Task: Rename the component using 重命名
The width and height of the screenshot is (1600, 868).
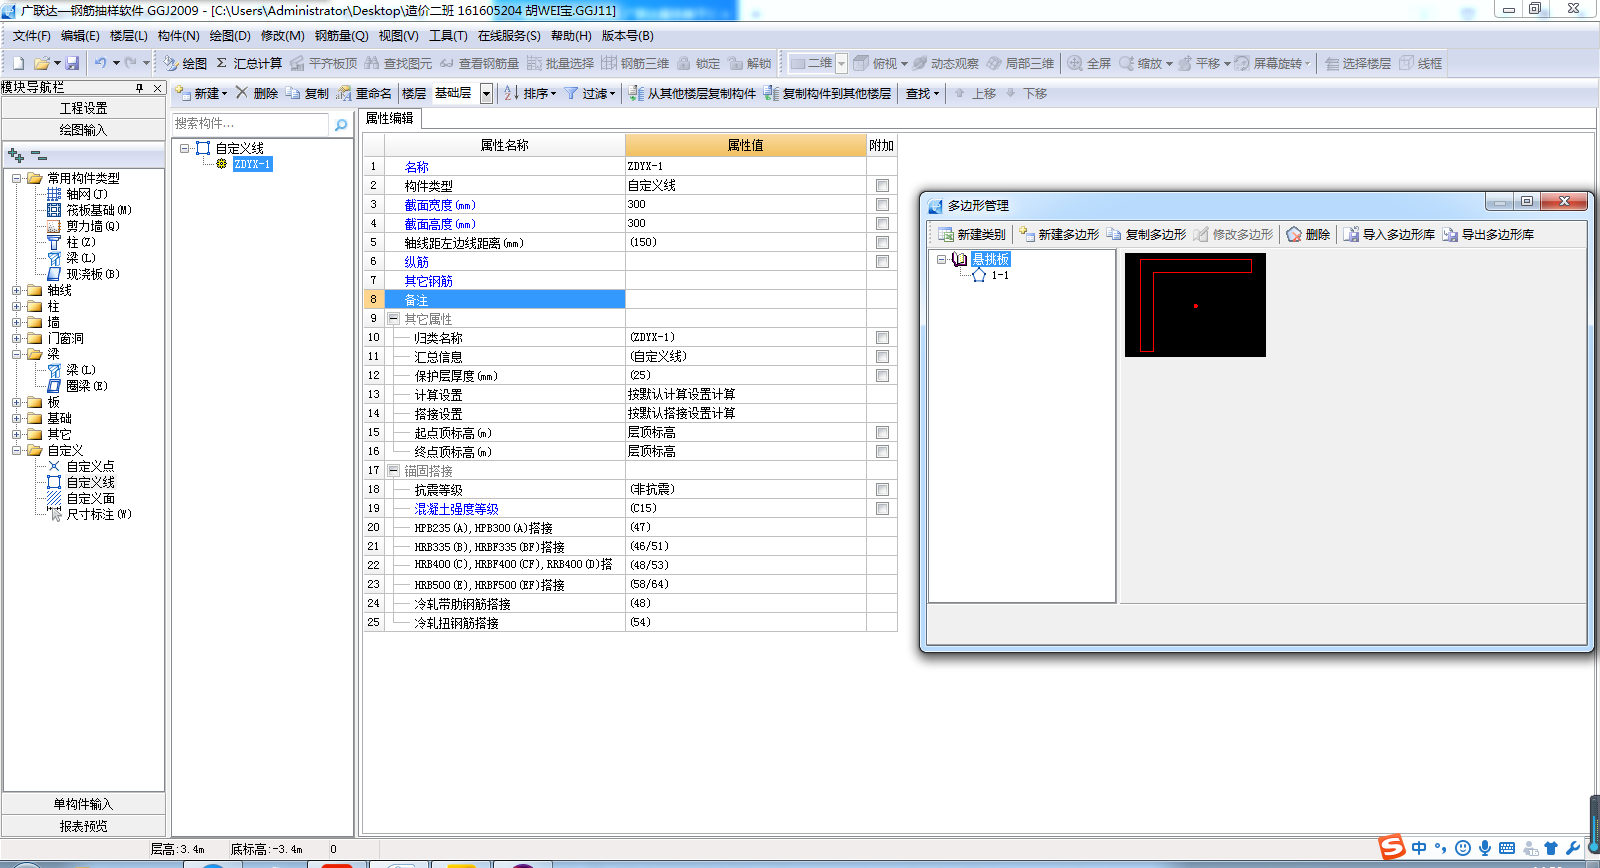Action: point(364,93)
